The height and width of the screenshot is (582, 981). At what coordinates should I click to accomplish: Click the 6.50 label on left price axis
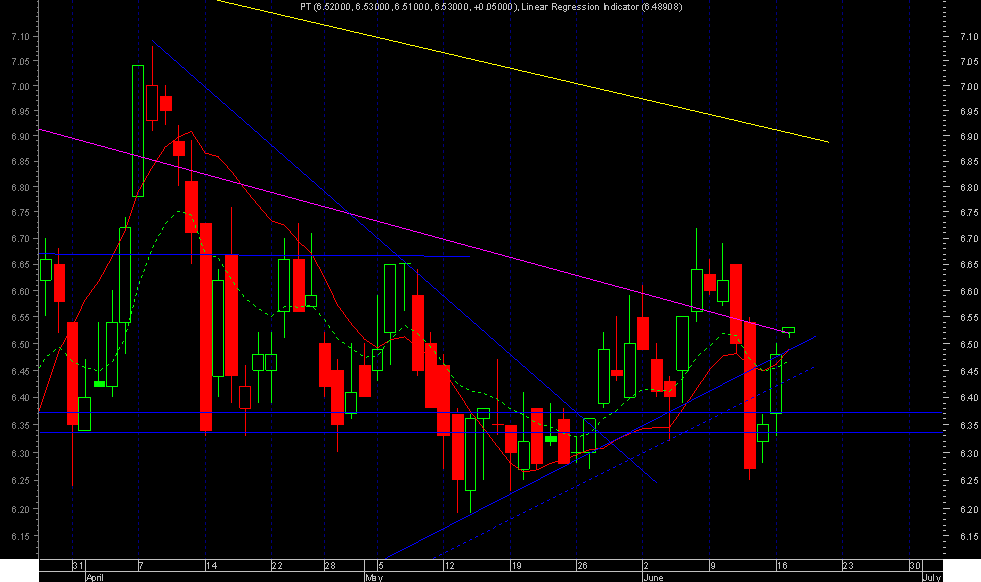coord(21,344)
